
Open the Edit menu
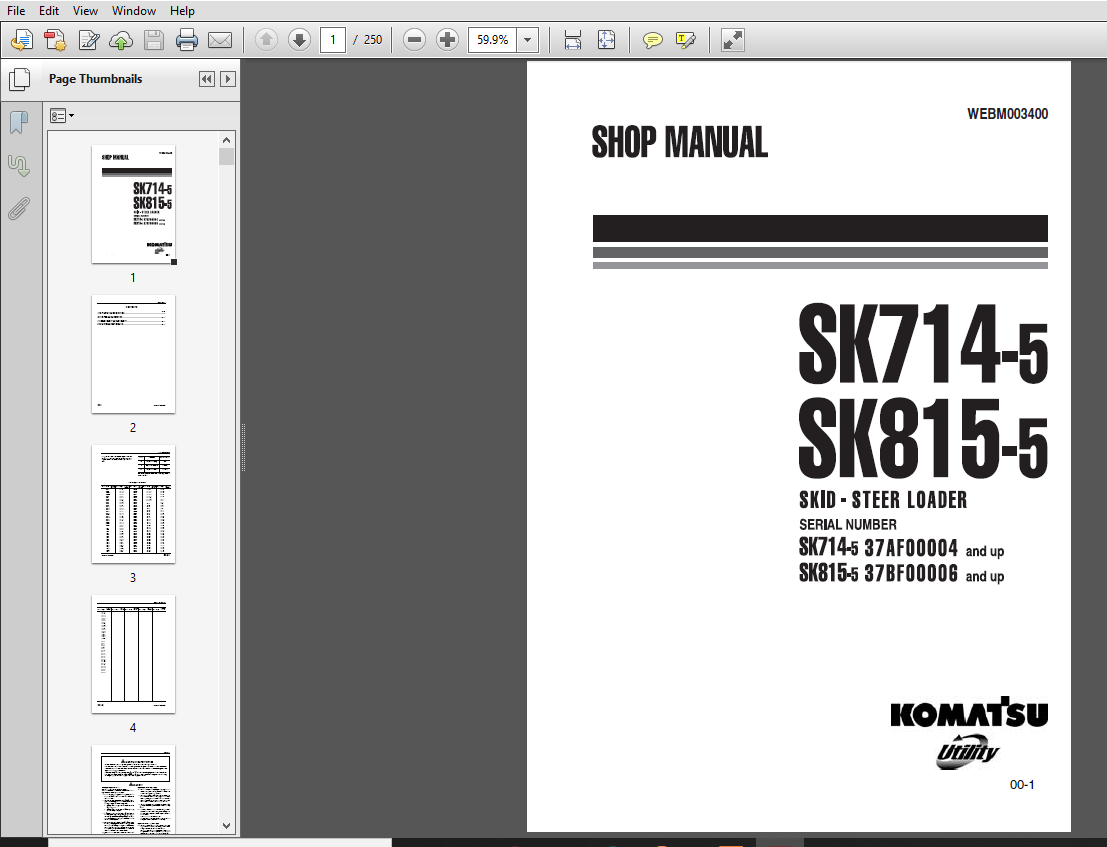tap(49, 11)
